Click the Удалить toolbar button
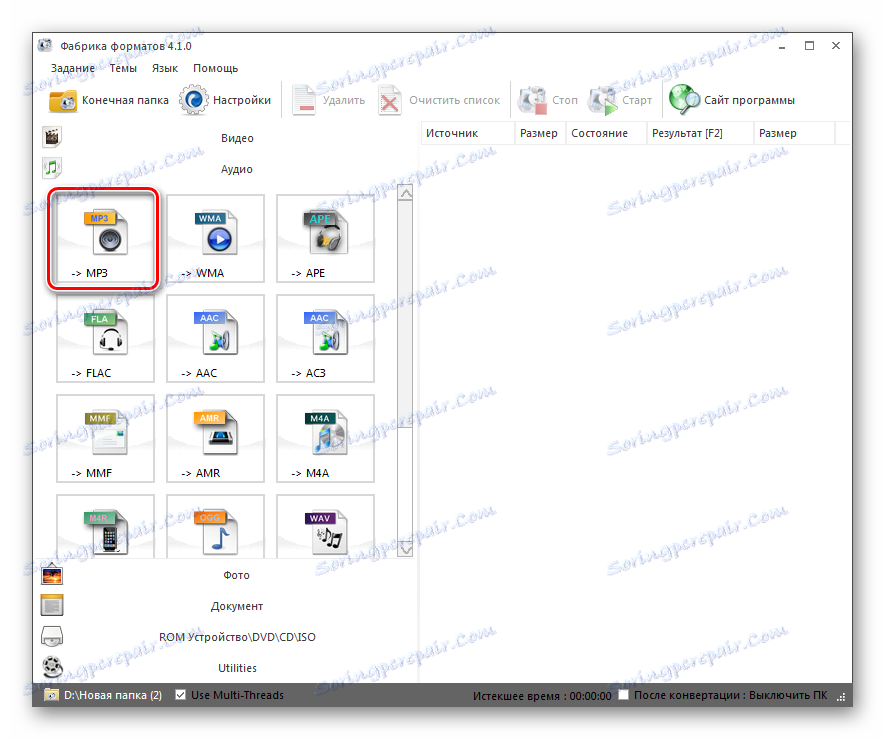The height and width of the screenshot is (739, 885). tap(328, 100)
